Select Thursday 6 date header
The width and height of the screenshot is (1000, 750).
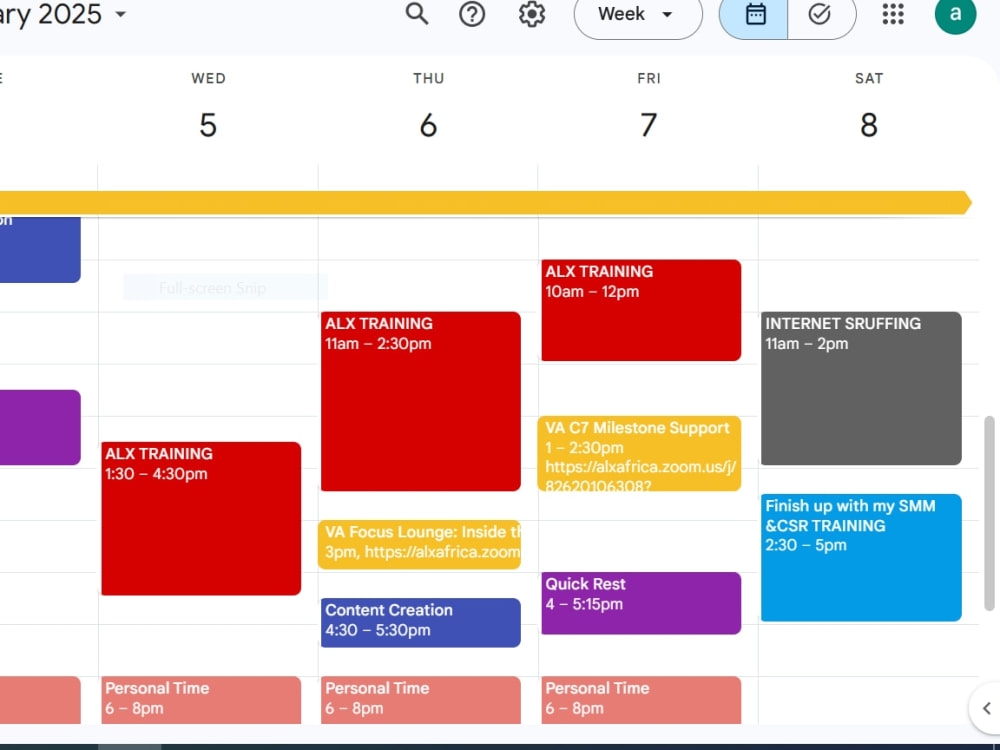[x=428, y=124]
